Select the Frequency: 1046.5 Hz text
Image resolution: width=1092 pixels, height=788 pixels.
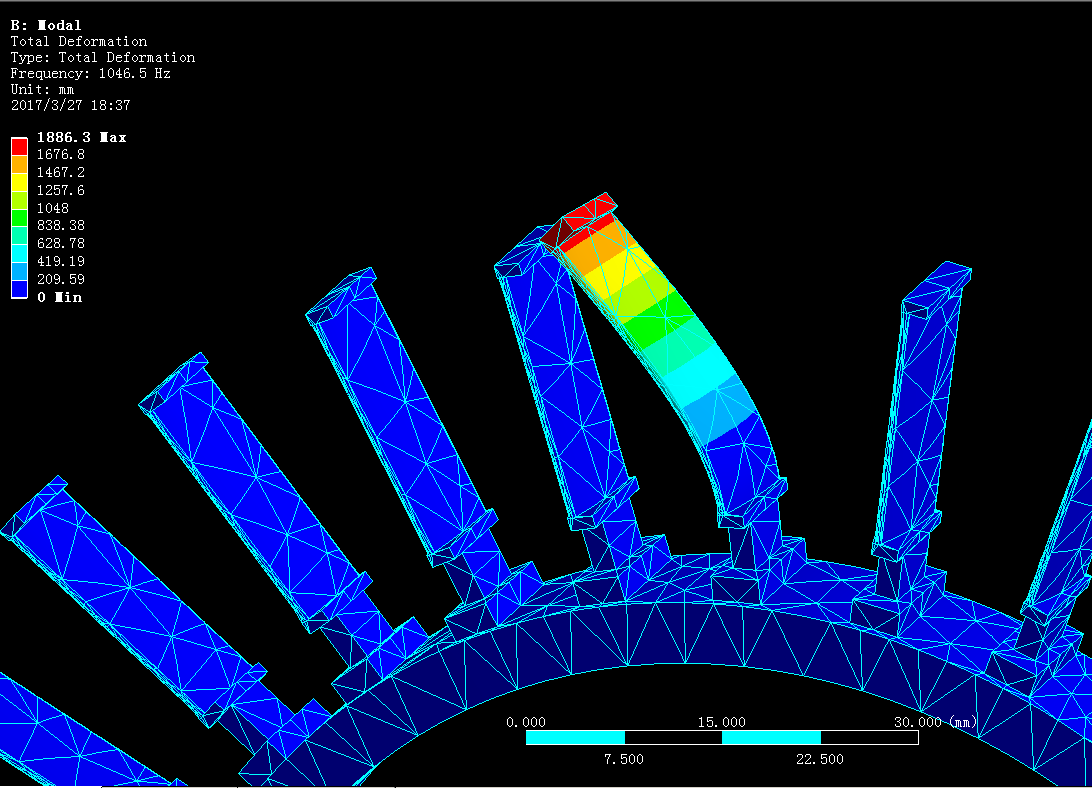point(91,73)
